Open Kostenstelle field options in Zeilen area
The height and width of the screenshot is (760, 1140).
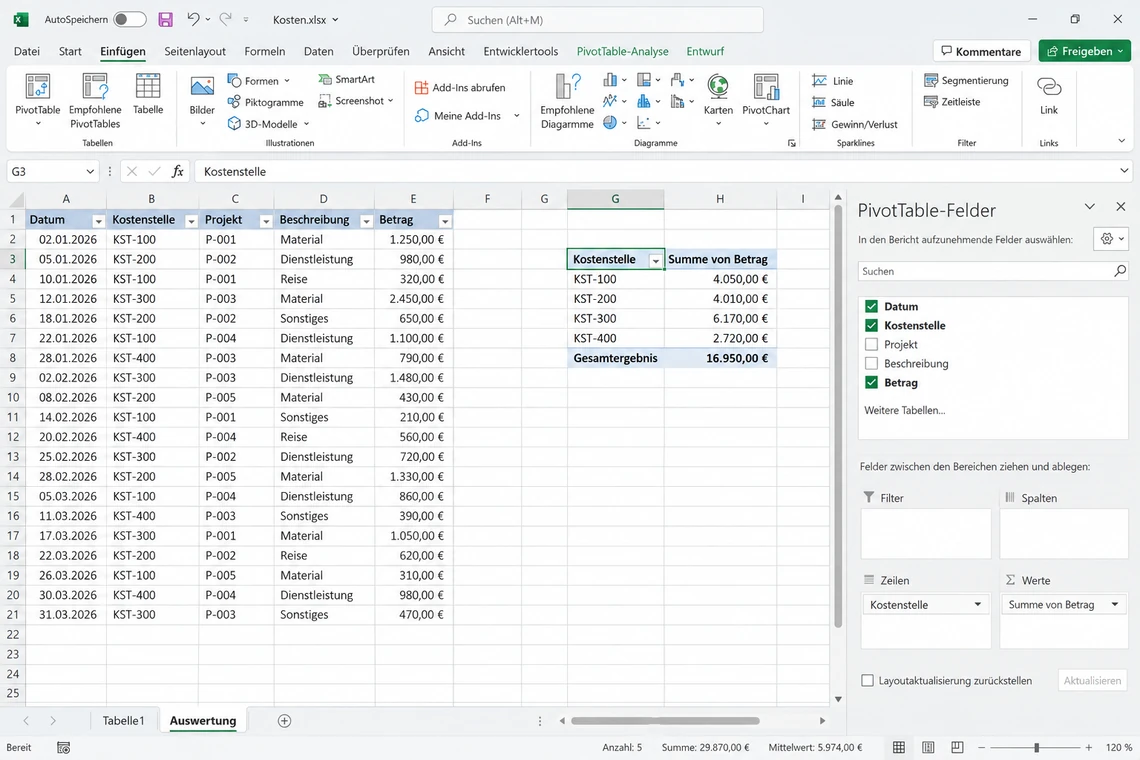978,604
